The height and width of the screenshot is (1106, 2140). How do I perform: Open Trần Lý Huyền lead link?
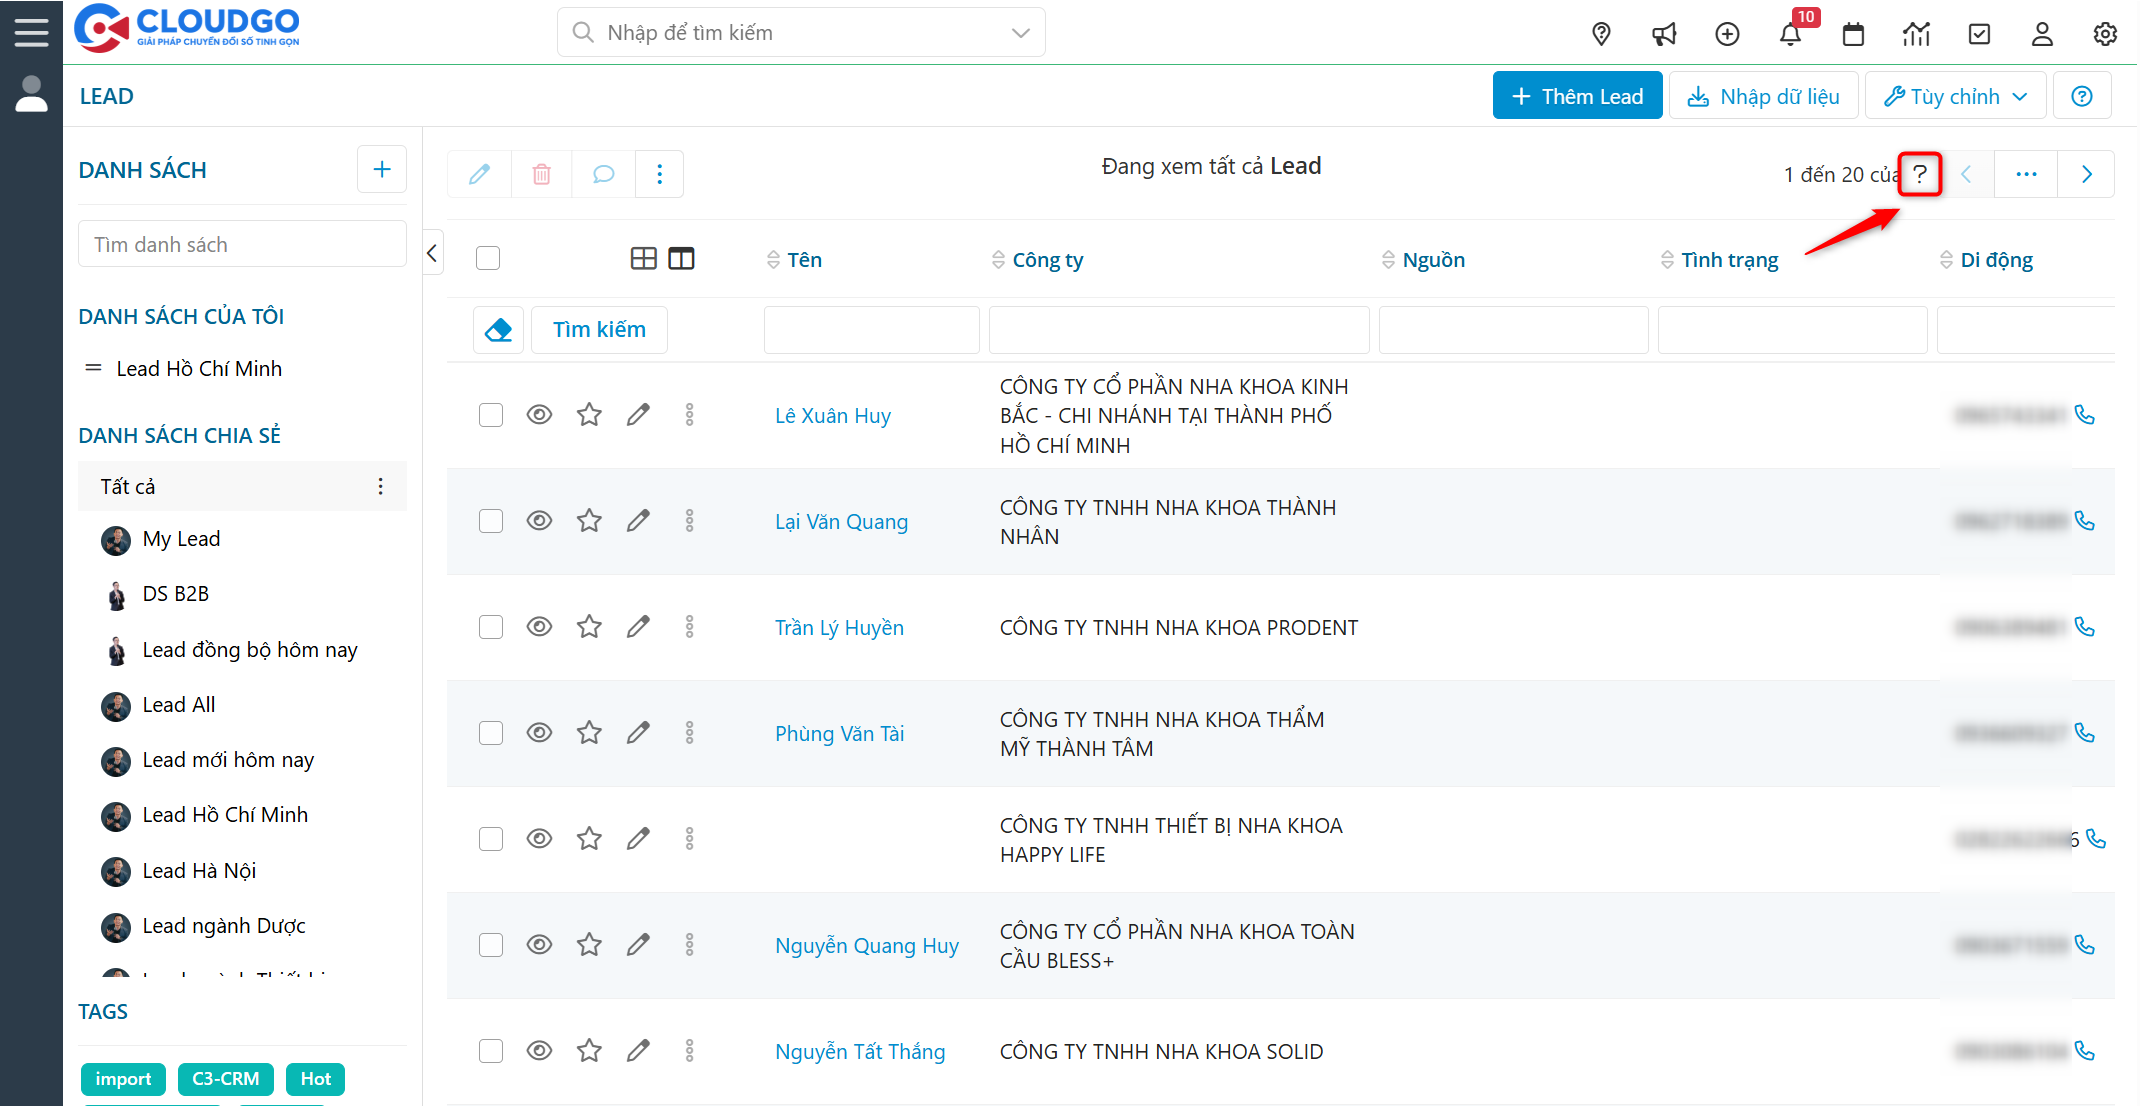coord(839,628)
